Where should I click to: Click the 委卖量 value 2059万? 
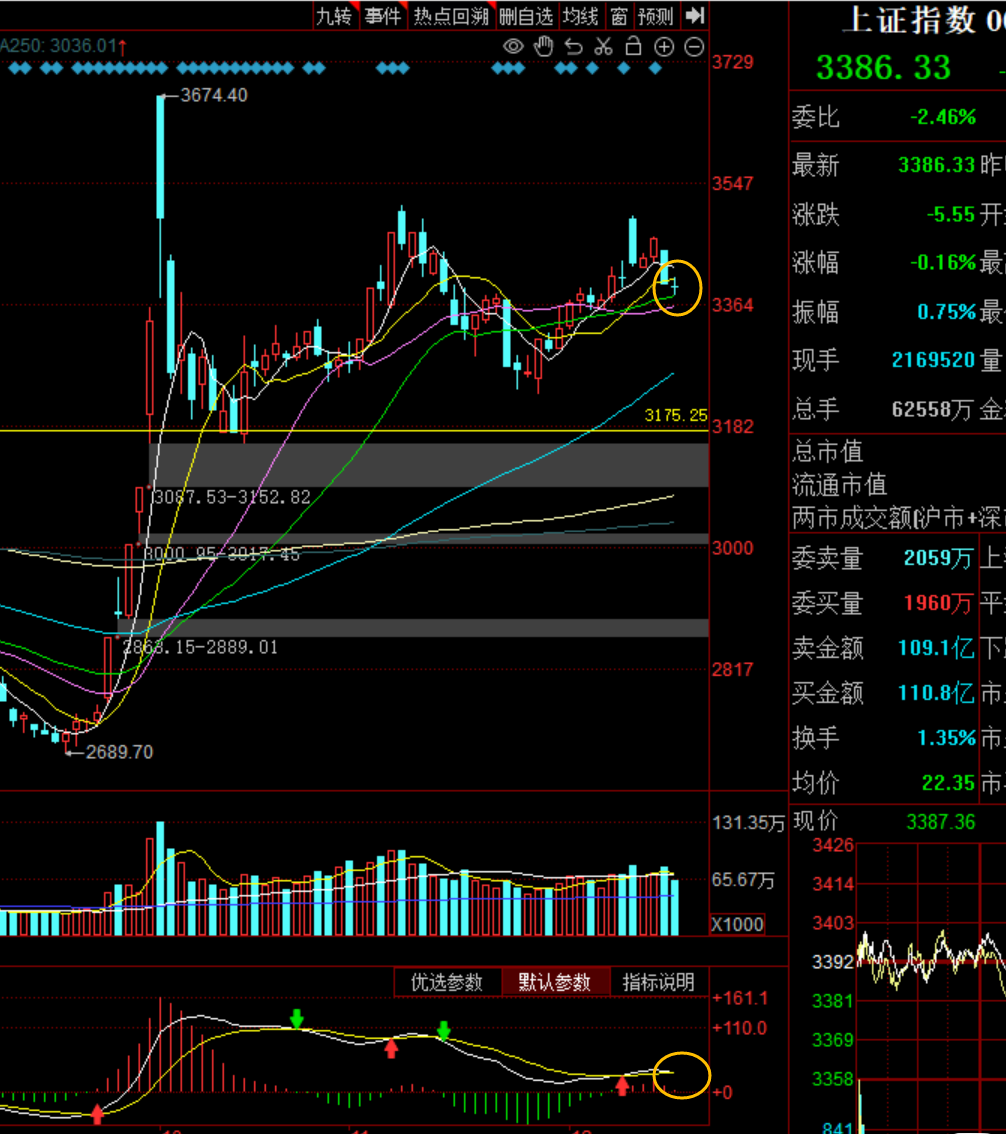click(x=938, y=558)
